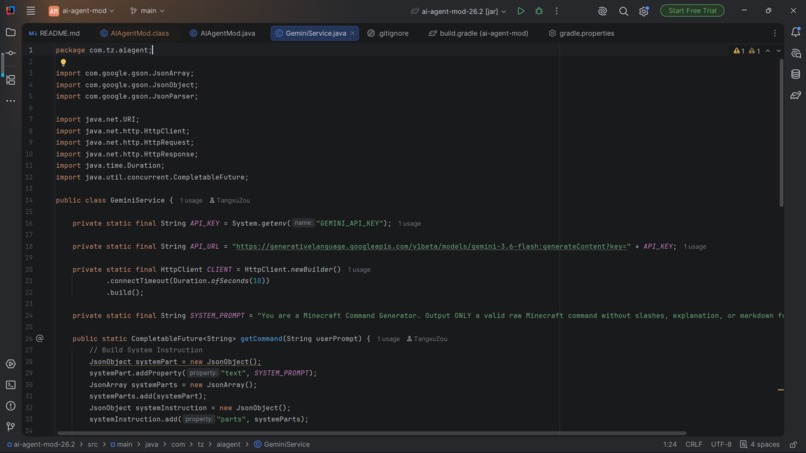
Task: Open the main branch dropdown
Action: point(148,11)
